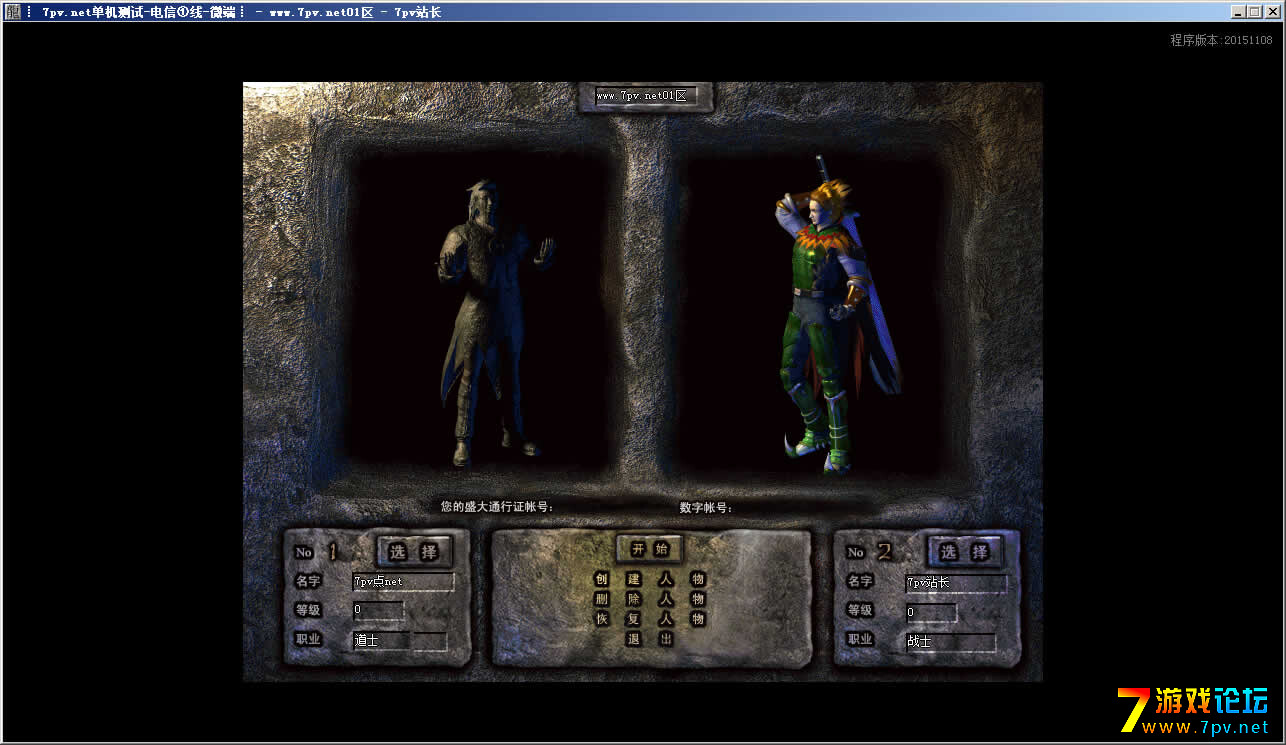
Task: Click the 程序版本:20151108 version text
Action: pos(1221,40)
